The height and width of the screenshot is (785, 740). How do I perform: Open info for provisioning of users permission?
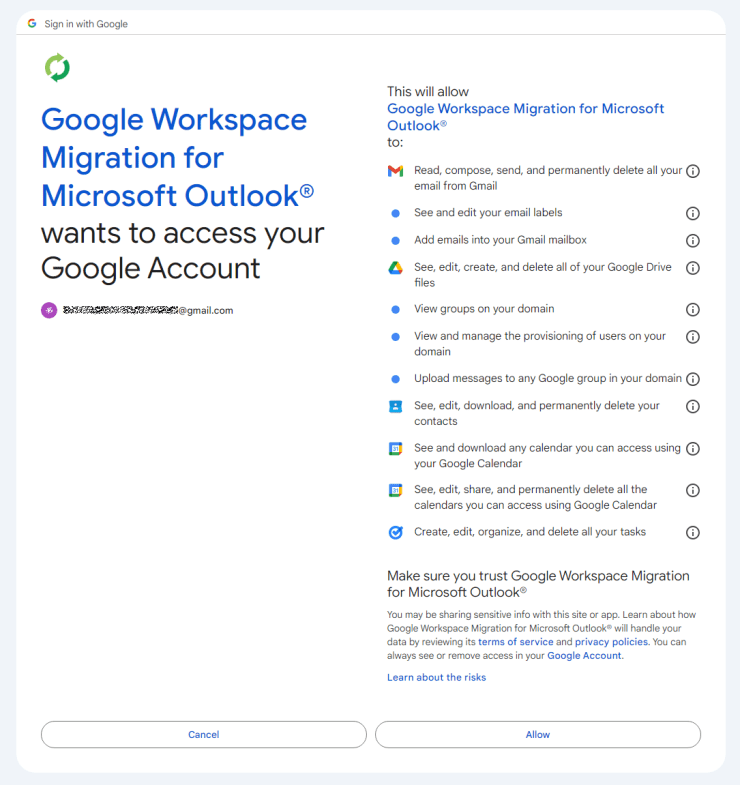pyautogui.click(x=692, y=337)
